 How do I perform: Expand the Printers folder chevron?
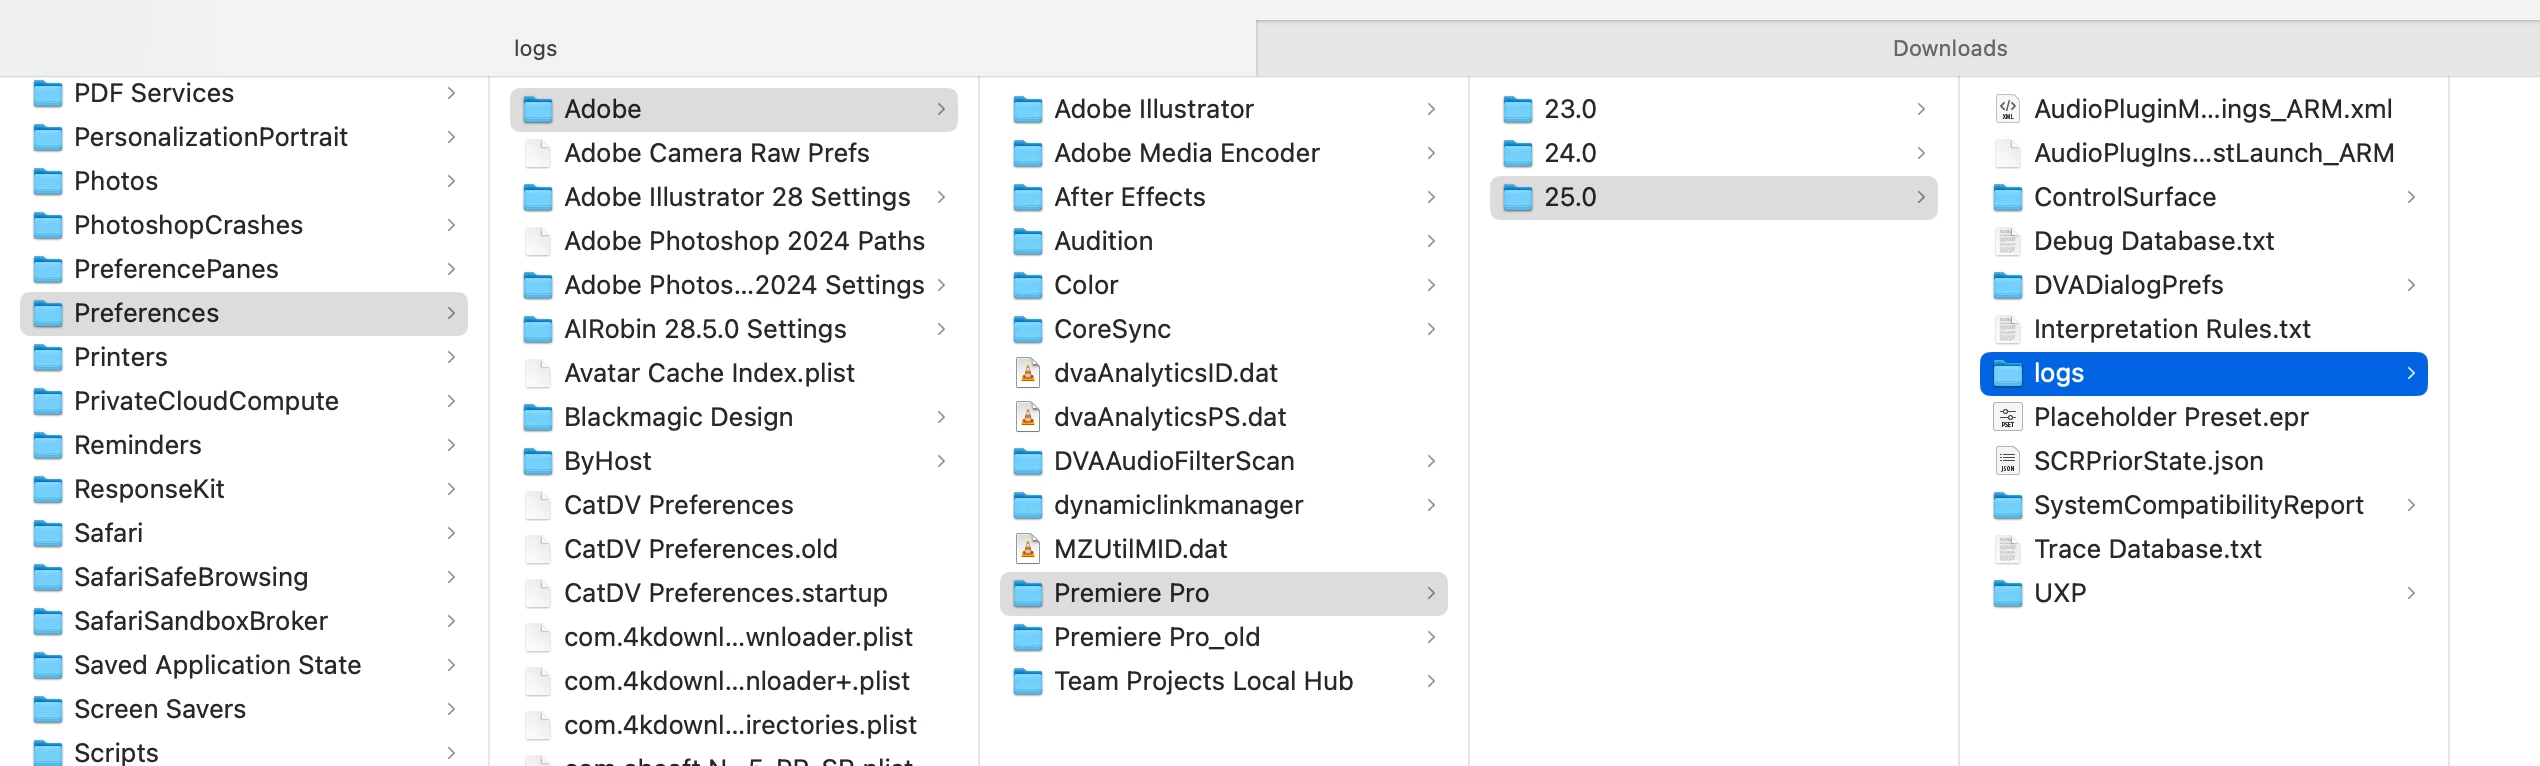pyautogui.click(x=451, y=357)
